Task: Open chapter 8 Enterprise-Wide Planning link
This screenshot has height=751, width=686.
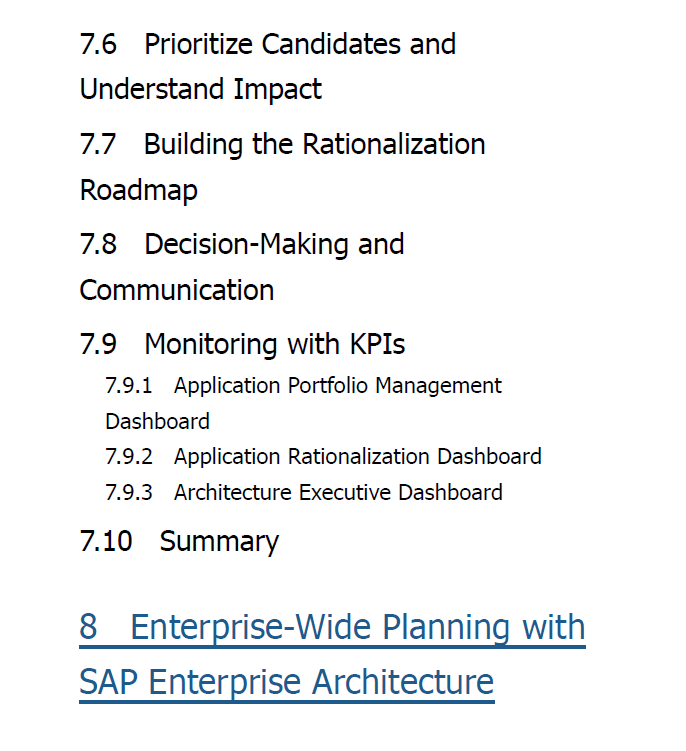Action: 332,627
